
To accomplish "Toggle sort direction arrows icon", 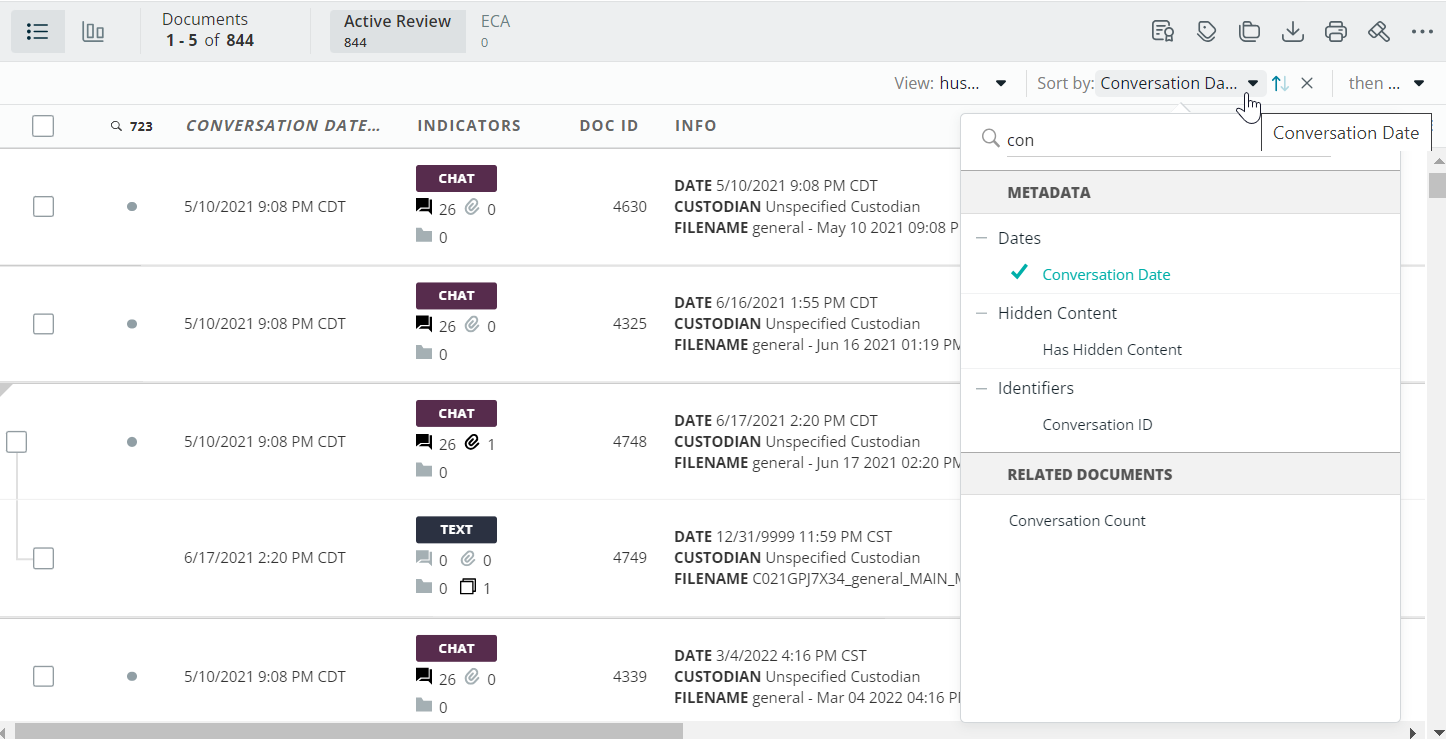I will (1280, 83).
